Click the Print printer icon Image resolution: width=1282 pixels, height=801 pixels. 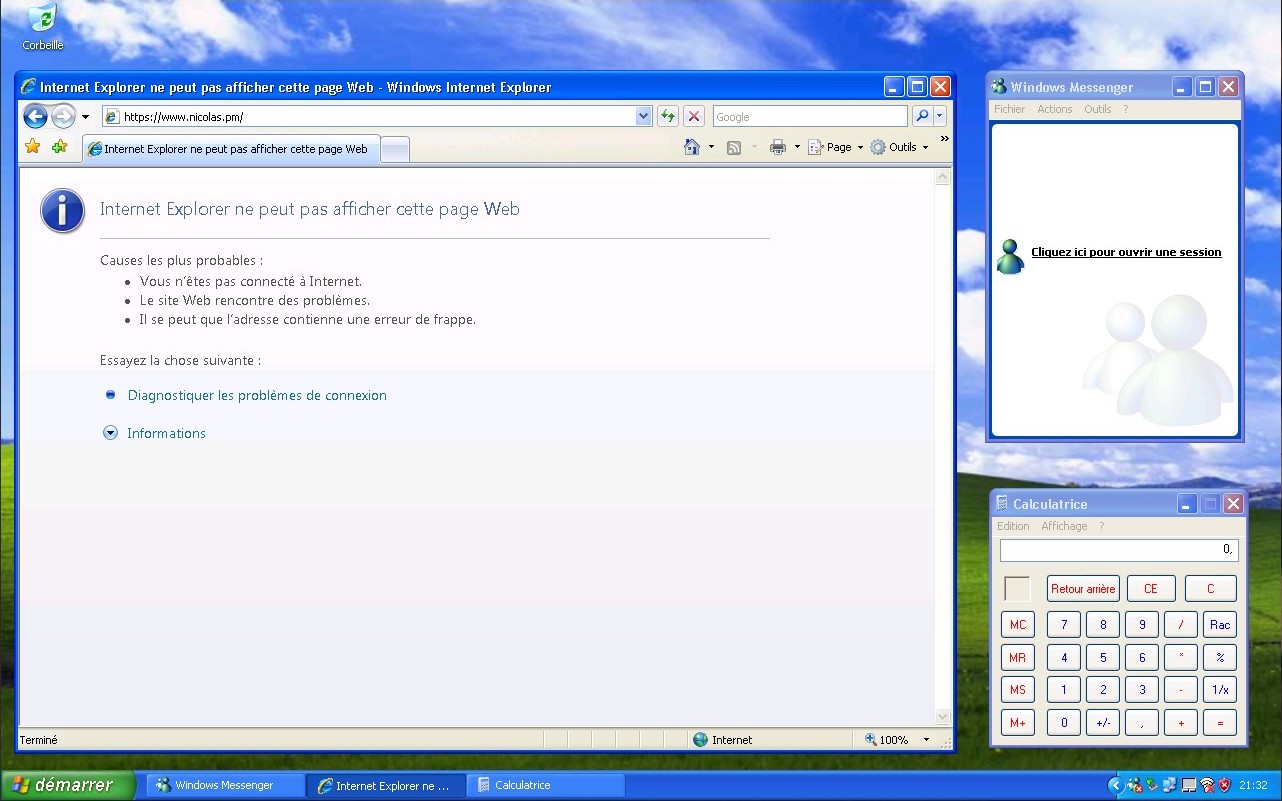[x=778, y=147]
